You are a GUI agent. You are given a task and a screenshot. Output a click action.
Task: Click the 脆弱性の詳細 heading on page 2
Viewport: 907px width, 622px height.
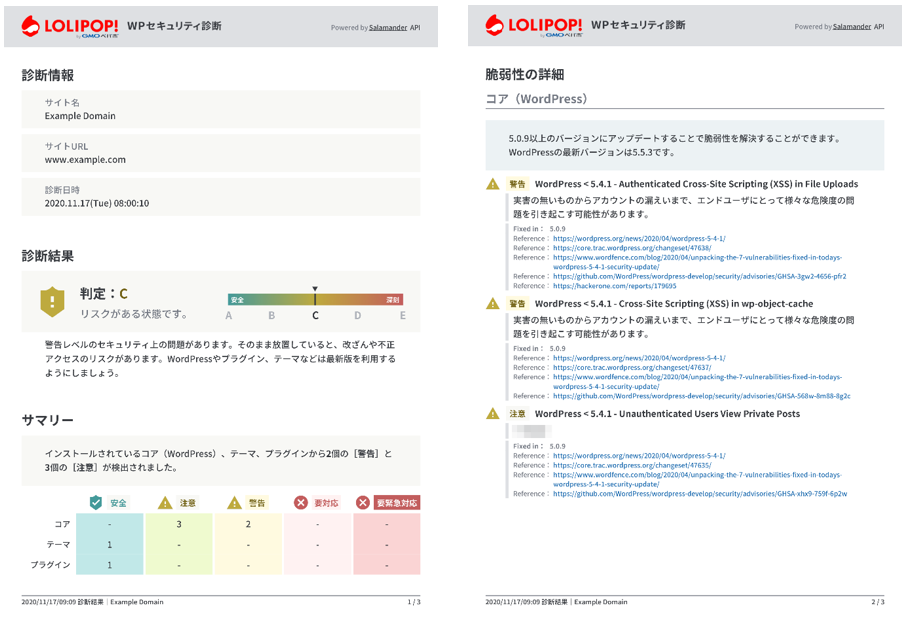coord(525,75)
